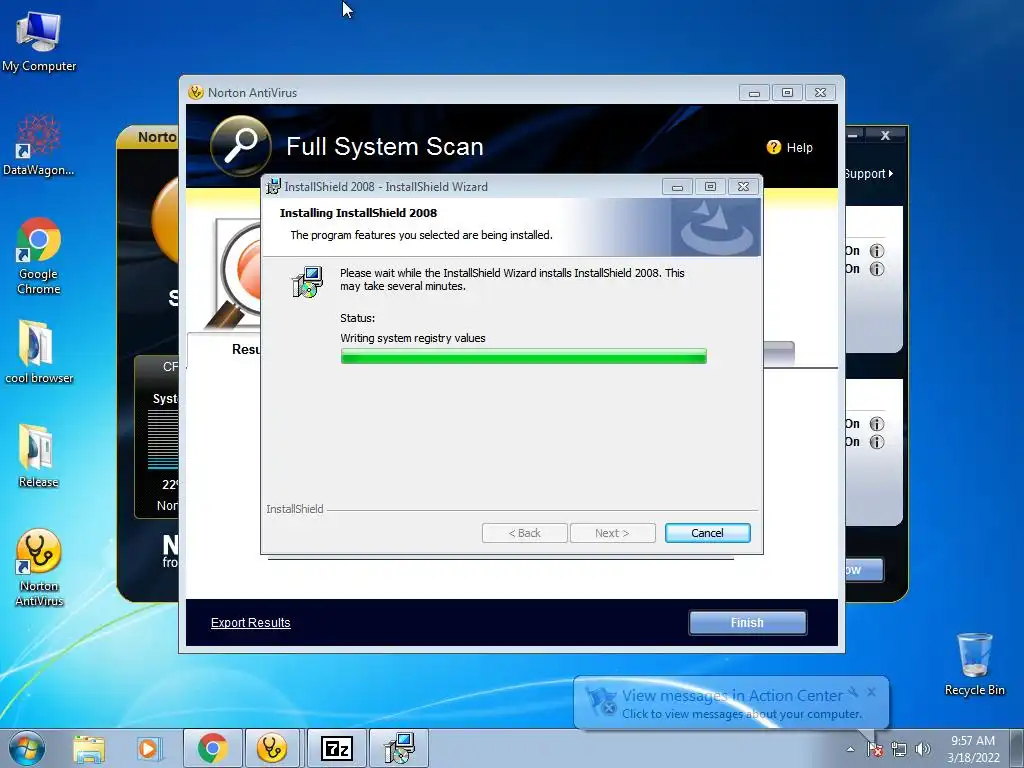Click Finish in Full System Scan window
Viewport: 1024px width, 768px height.
tap(747, 622)
